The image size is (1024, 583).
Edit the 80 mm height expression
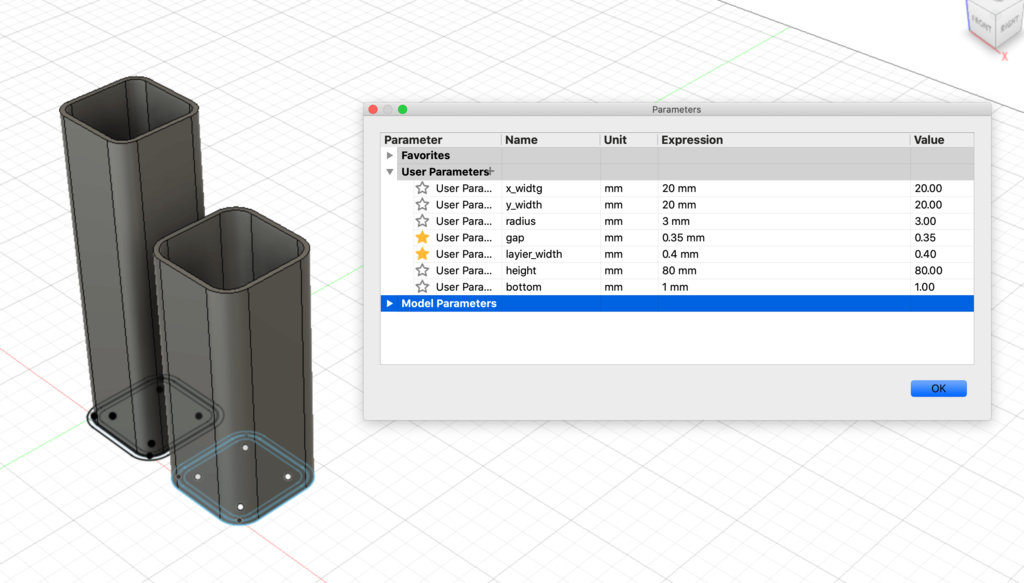tap(784, 270)
